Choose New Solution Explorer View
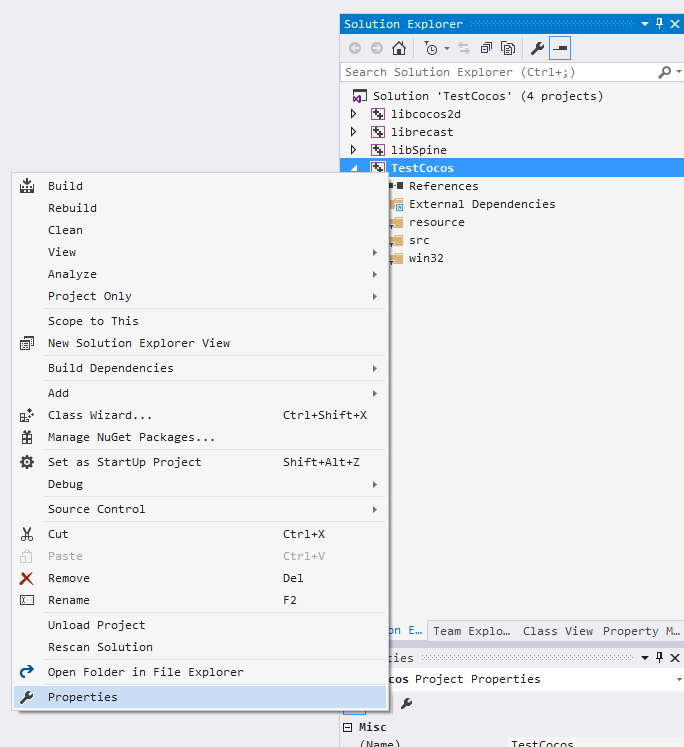Viewport: 684px width, 747px height. pyautogui.click(x=200, y=343)
